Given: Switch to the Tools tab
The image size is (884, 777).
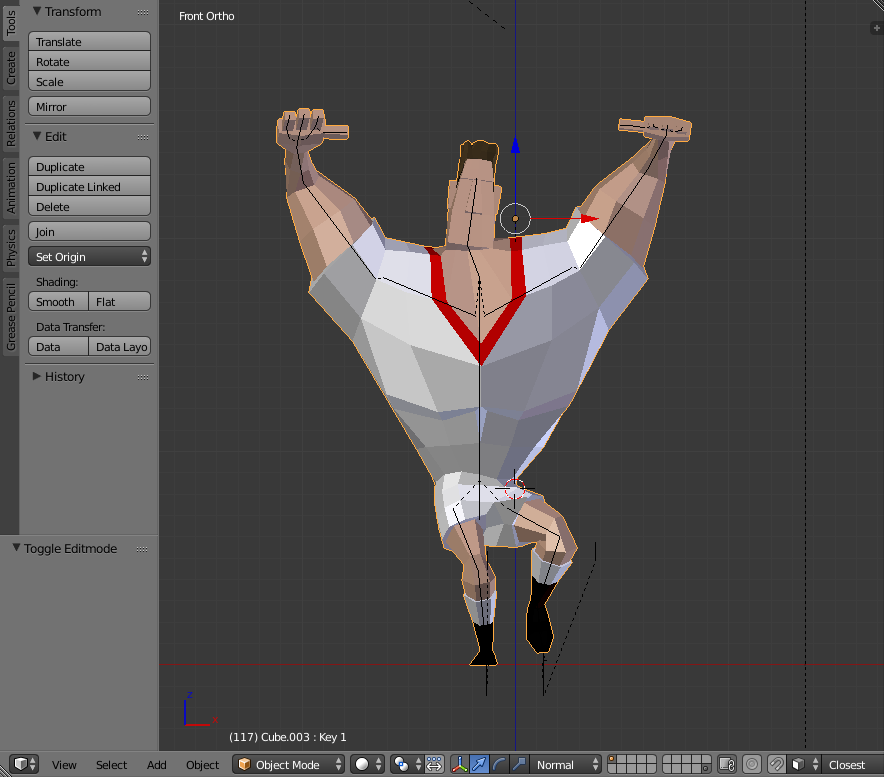Looking at the screenshot, I should pos(11,22).
